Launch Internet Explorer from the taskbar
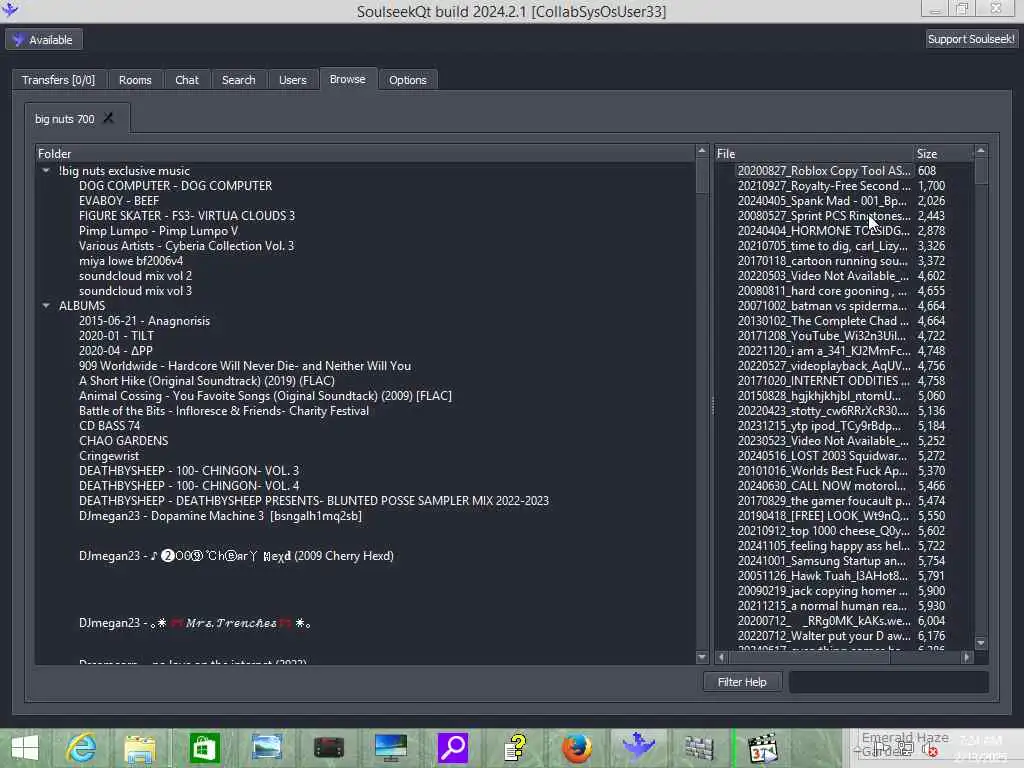Viewport: 1024px width, 768px height. (81, 748)
